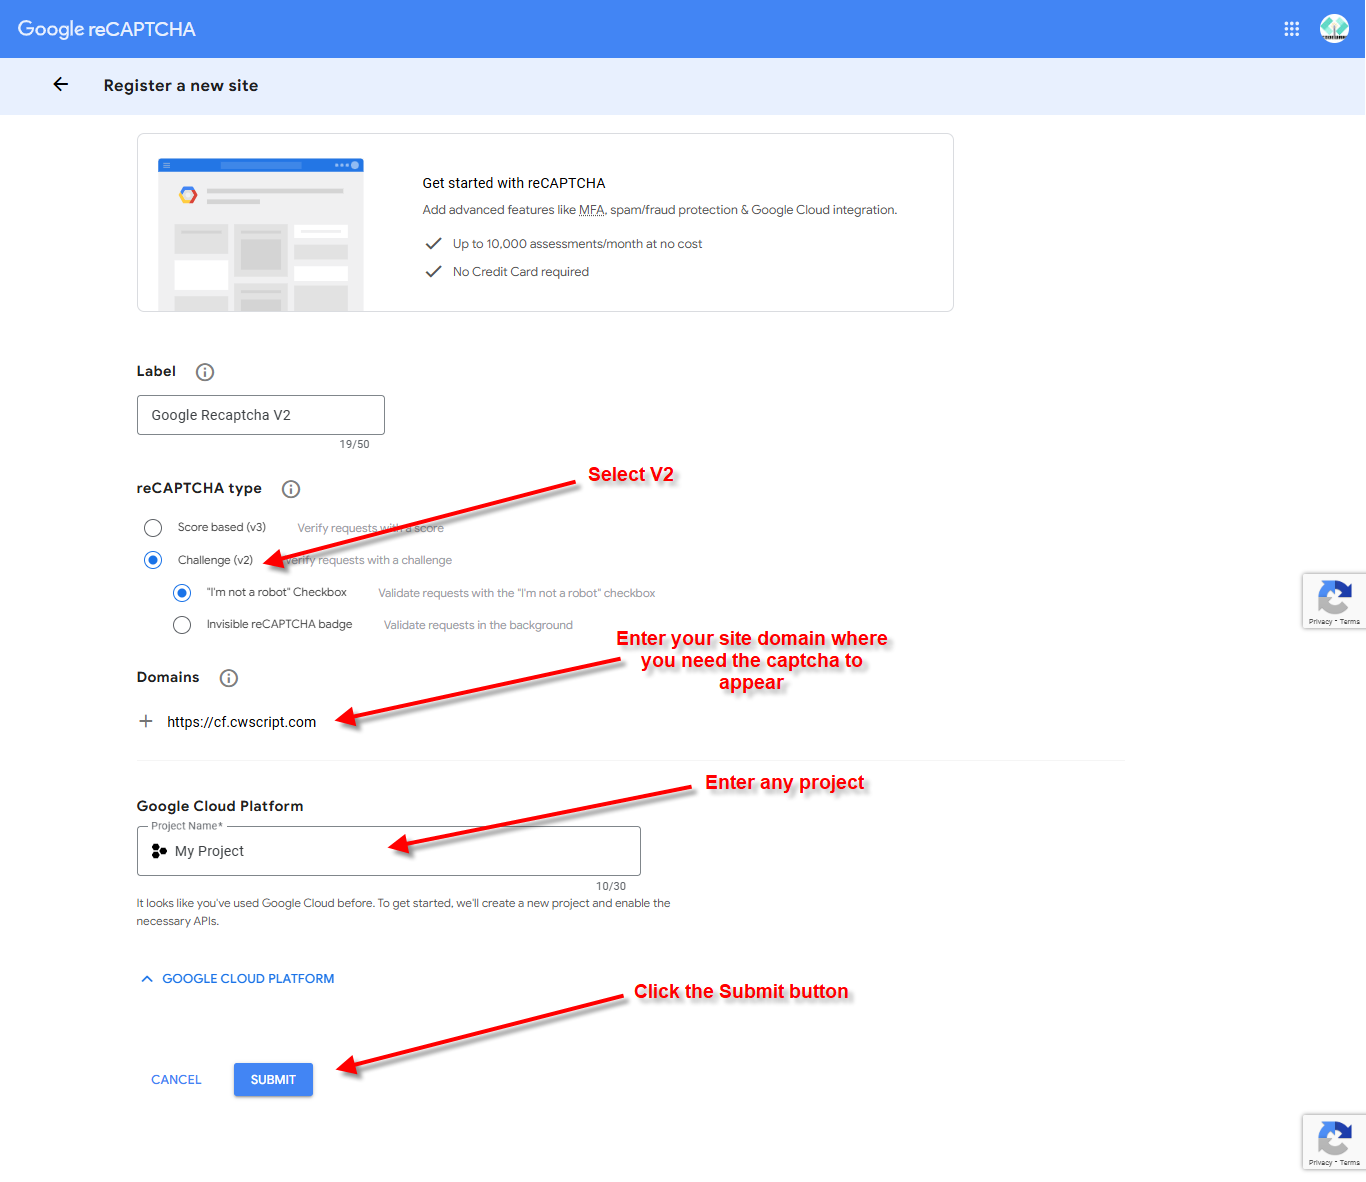1366x1182 pixels.
Task: Click the info icon next to Label
Action: [x=205, y=372]
